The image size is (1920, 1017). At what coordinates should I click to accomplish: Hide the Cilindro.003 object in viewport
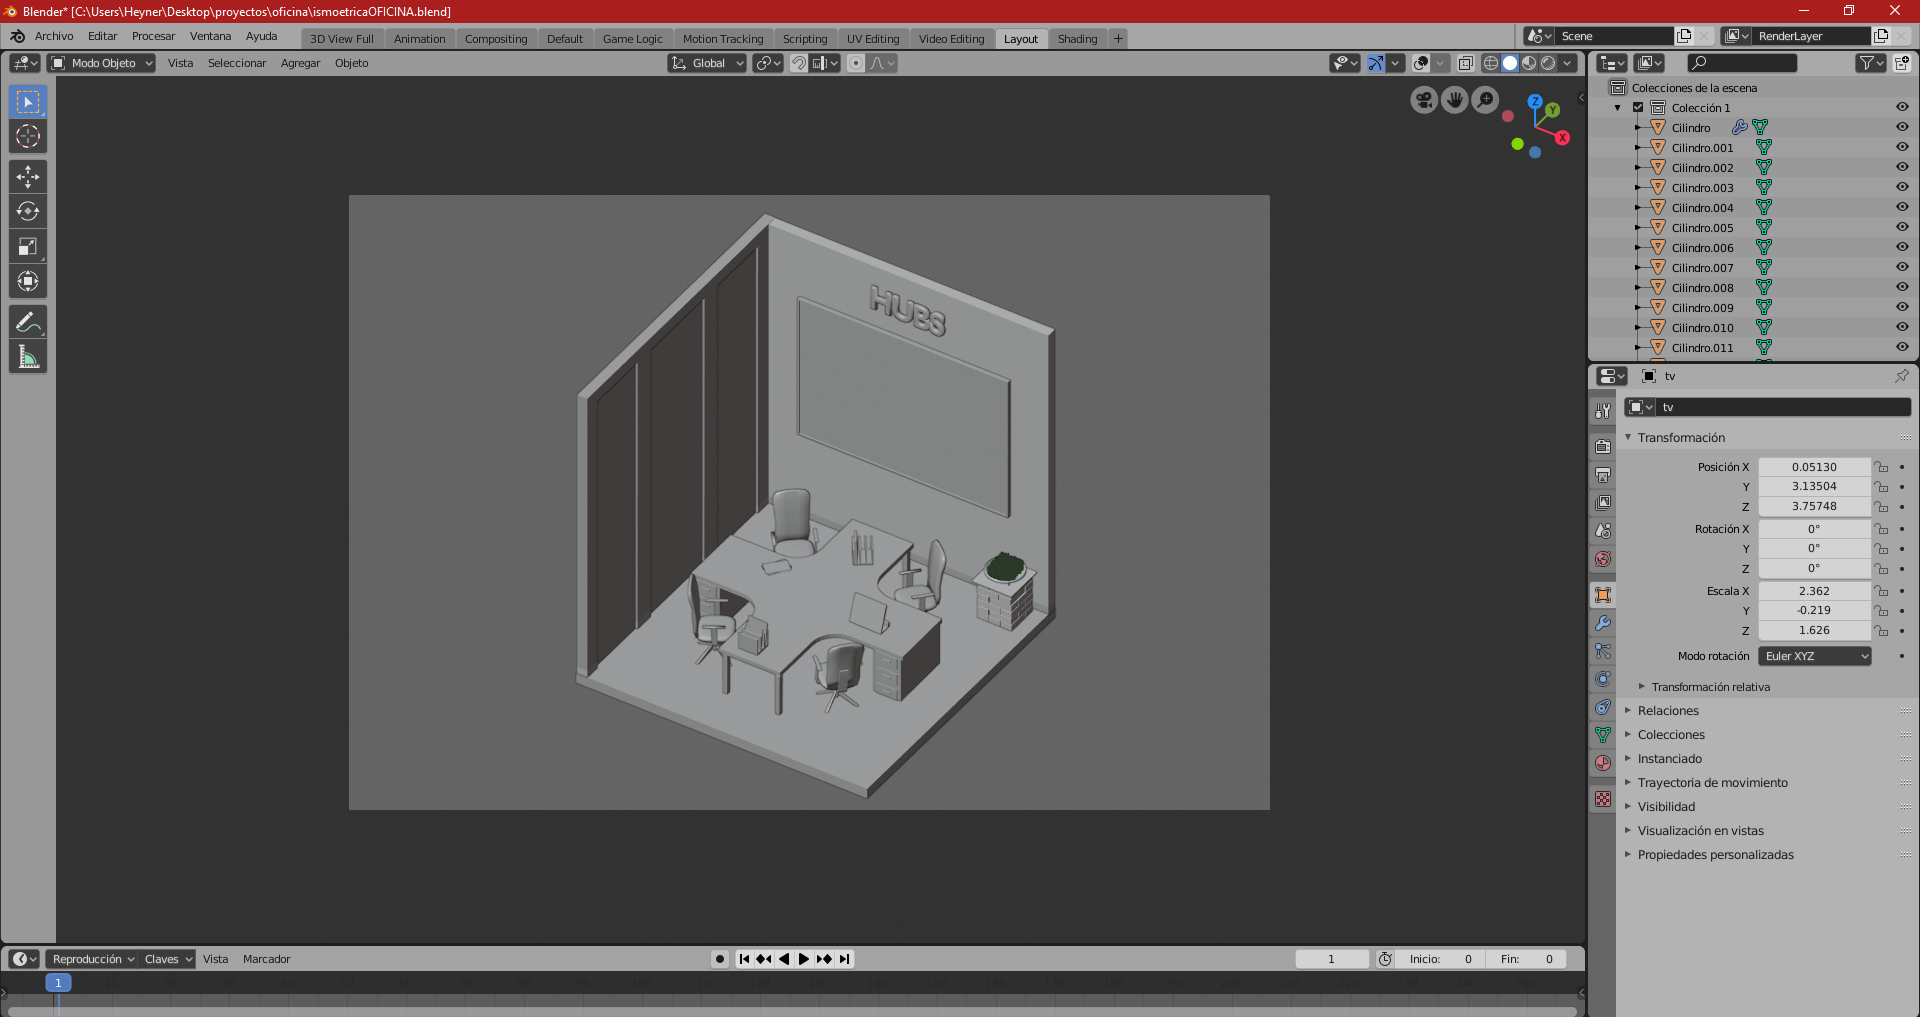[1901, 187]
